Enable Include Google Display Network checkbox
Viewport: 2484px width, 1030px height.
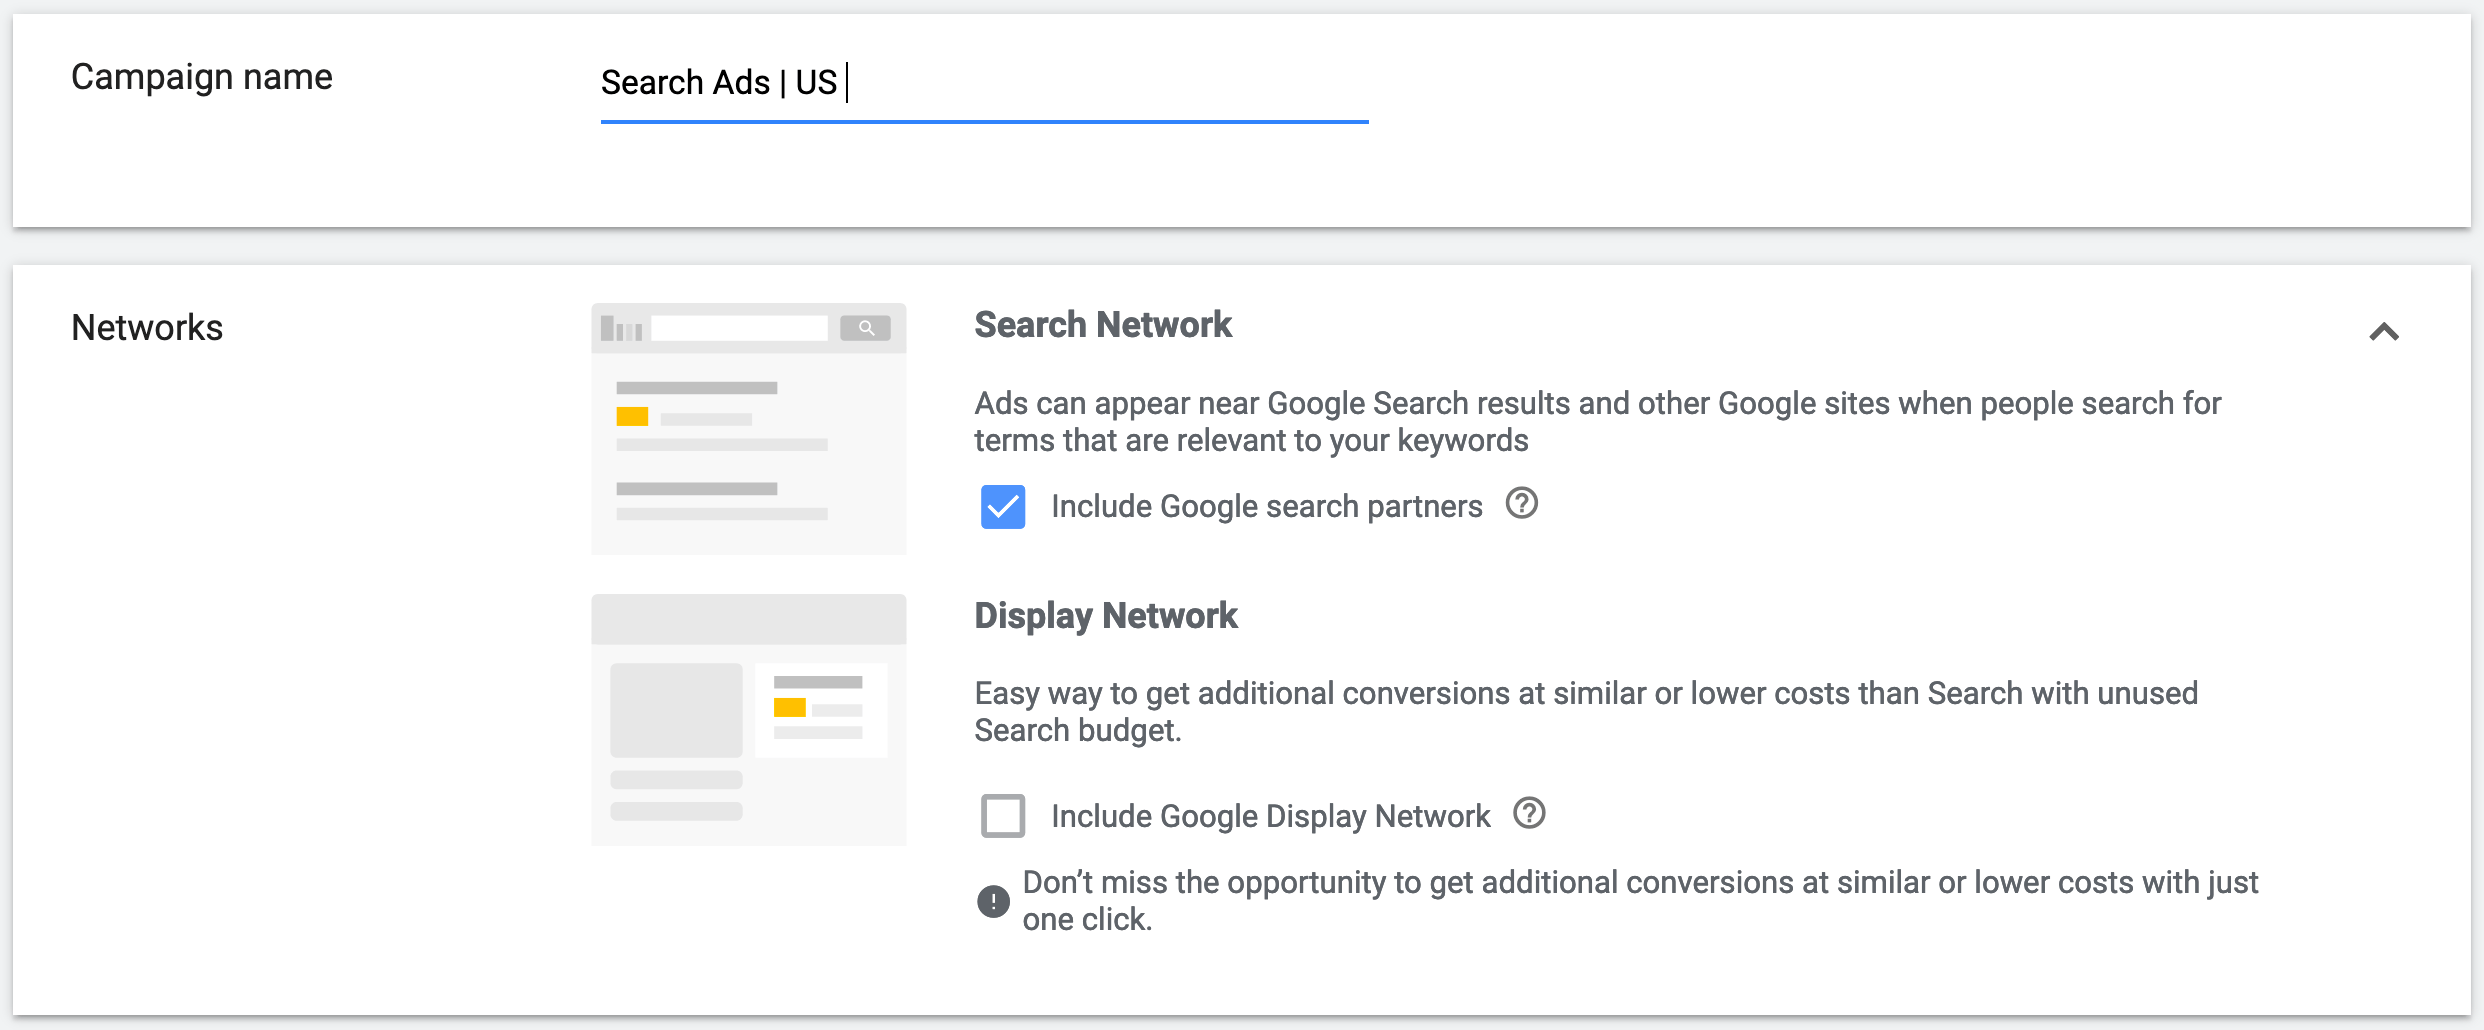pos(1003,816)
